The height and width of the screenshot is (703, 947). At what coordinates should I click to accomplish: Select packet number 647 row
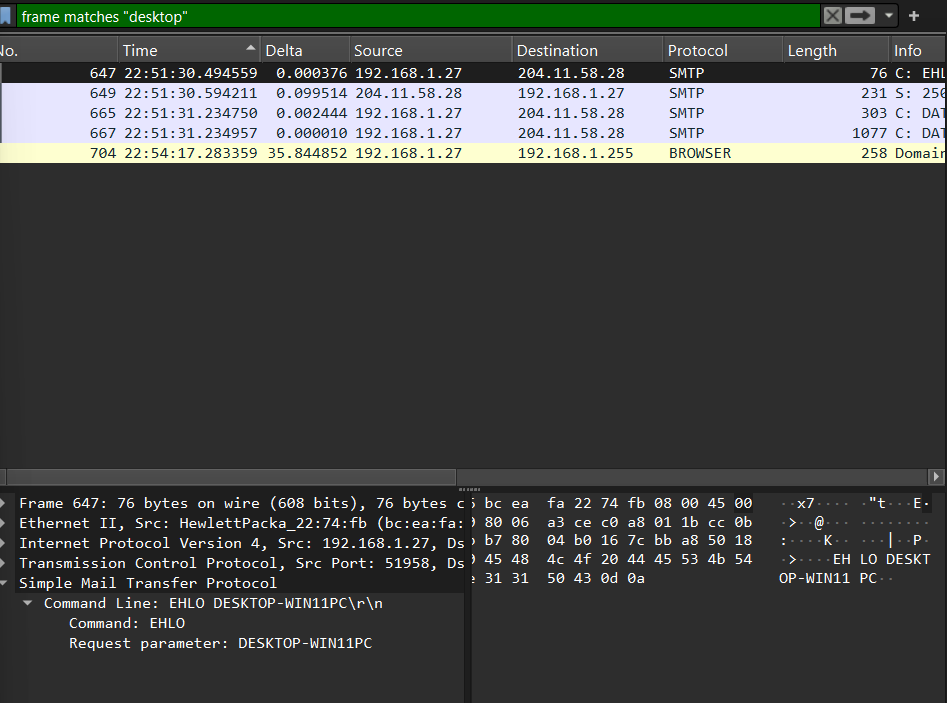[x=474, y=73]
